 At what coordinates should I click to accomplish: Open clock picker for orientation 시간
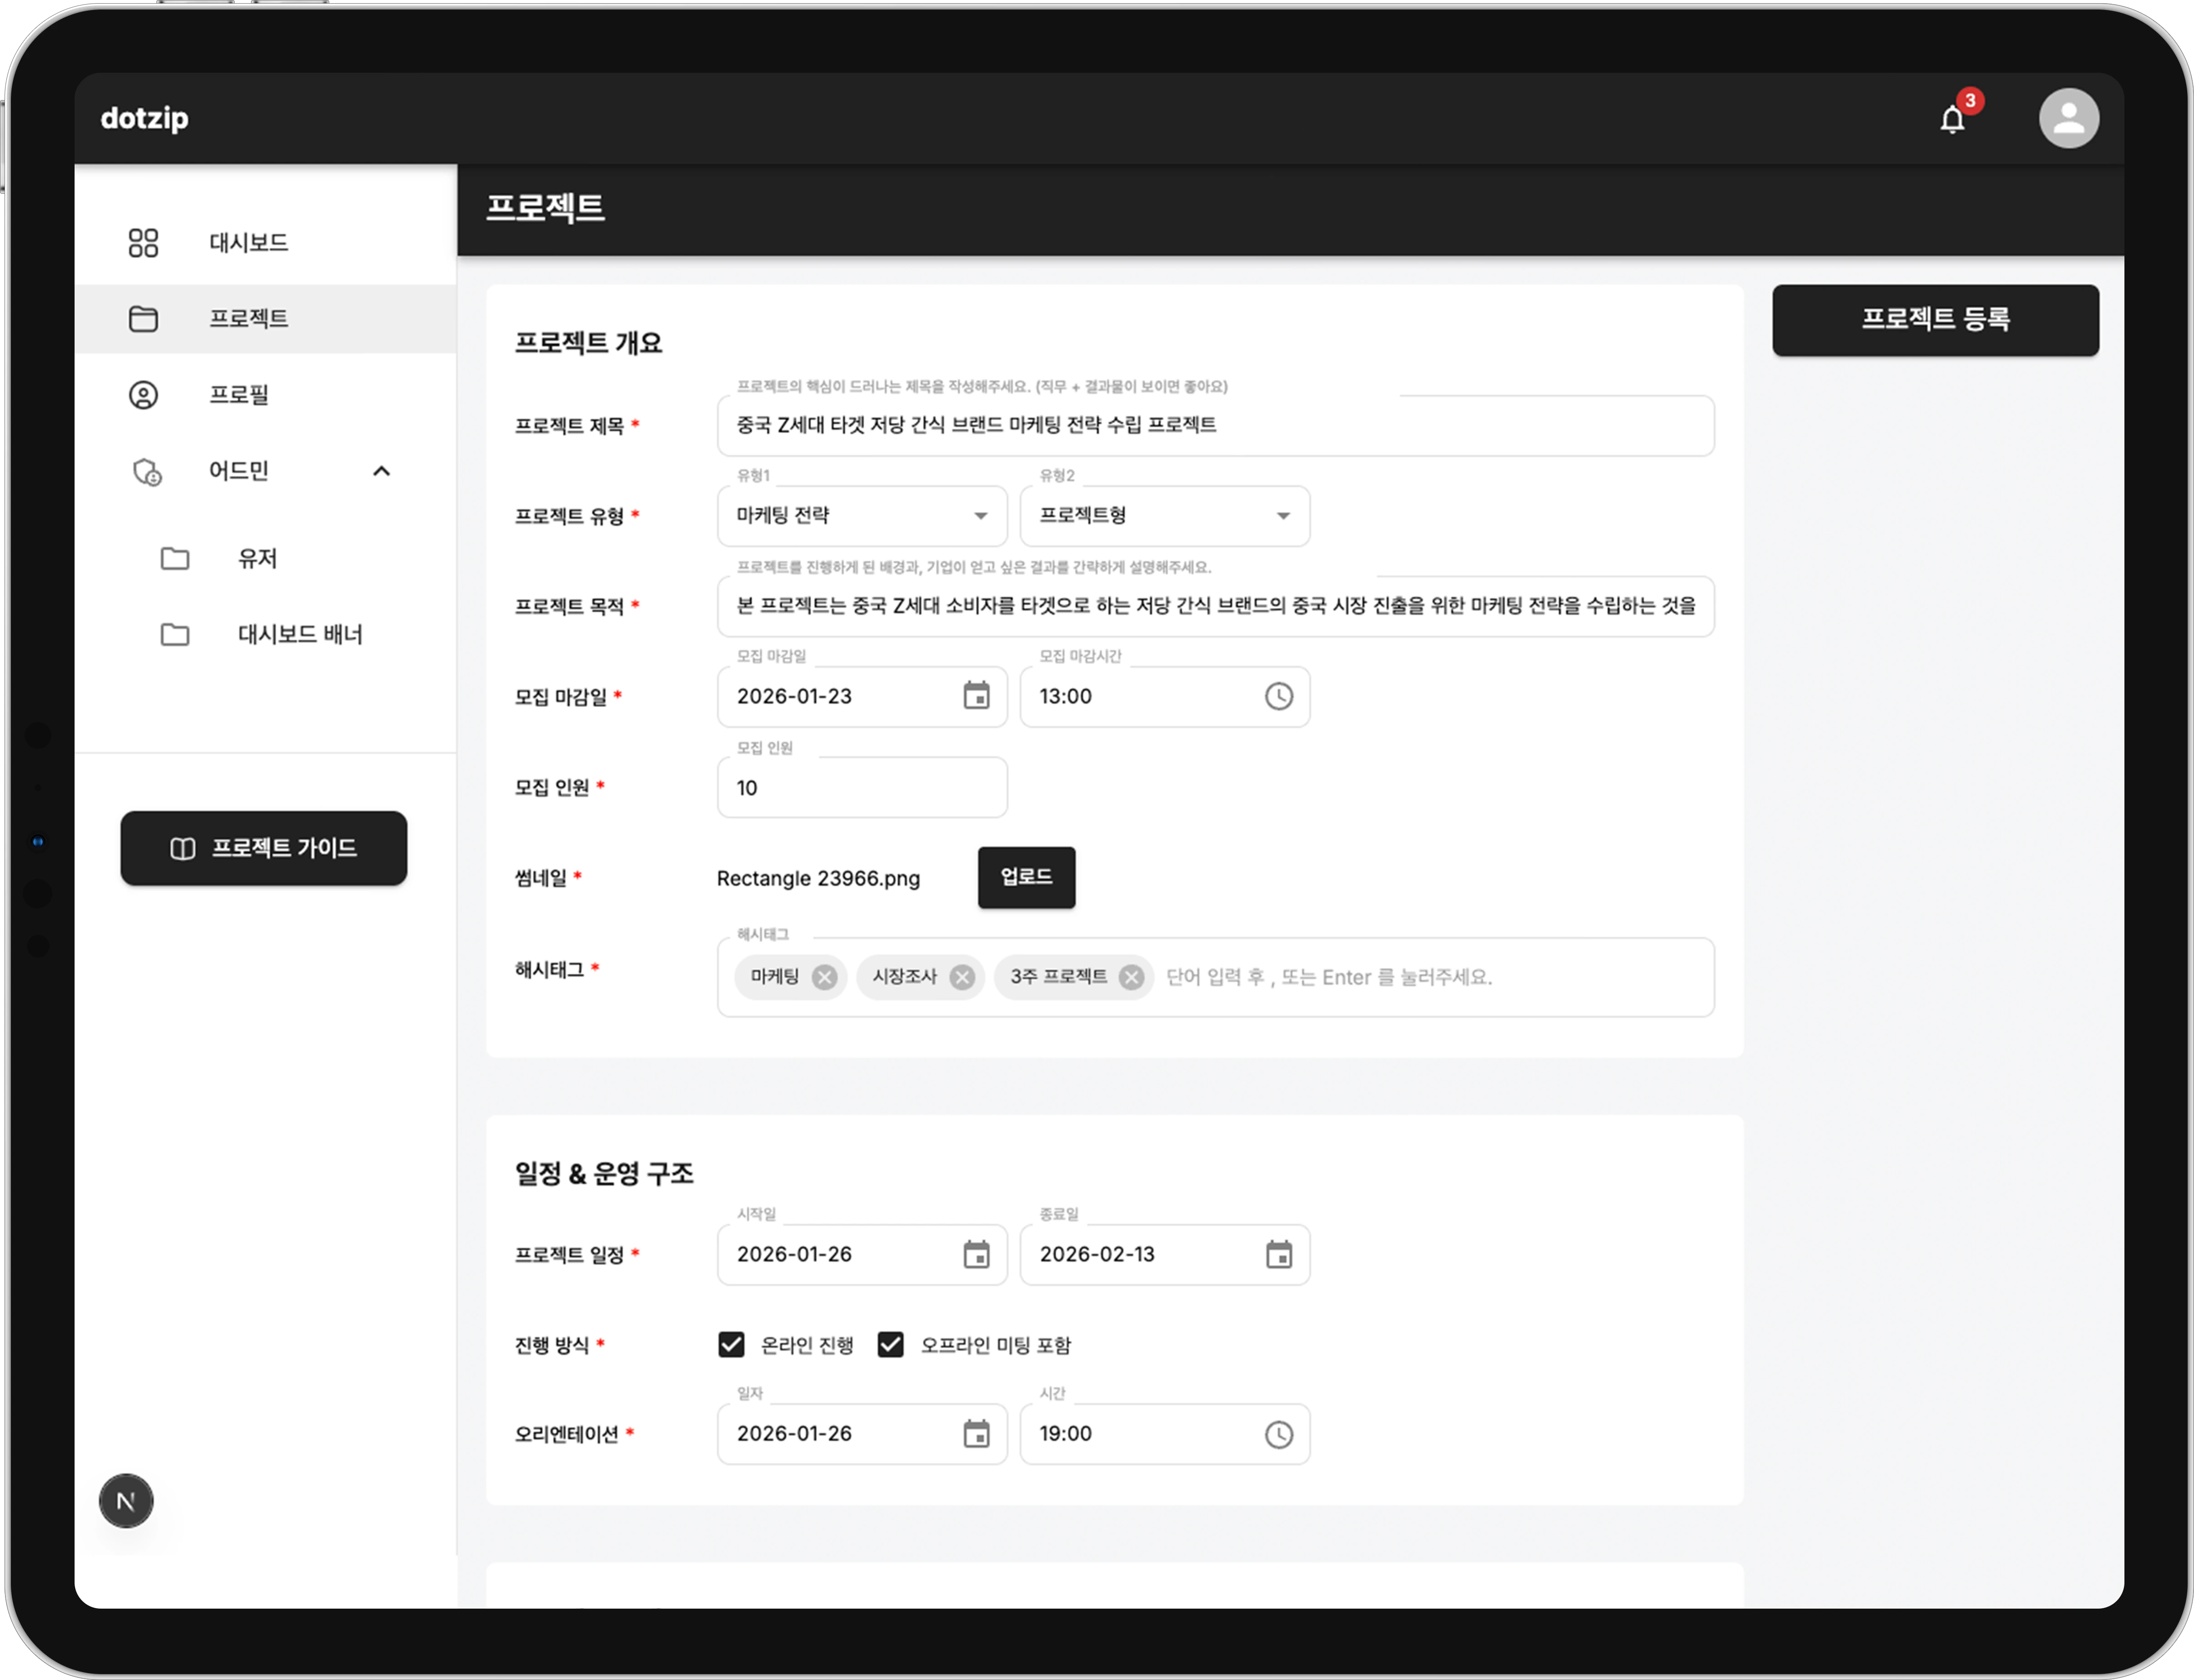tap(1278, 1434)
